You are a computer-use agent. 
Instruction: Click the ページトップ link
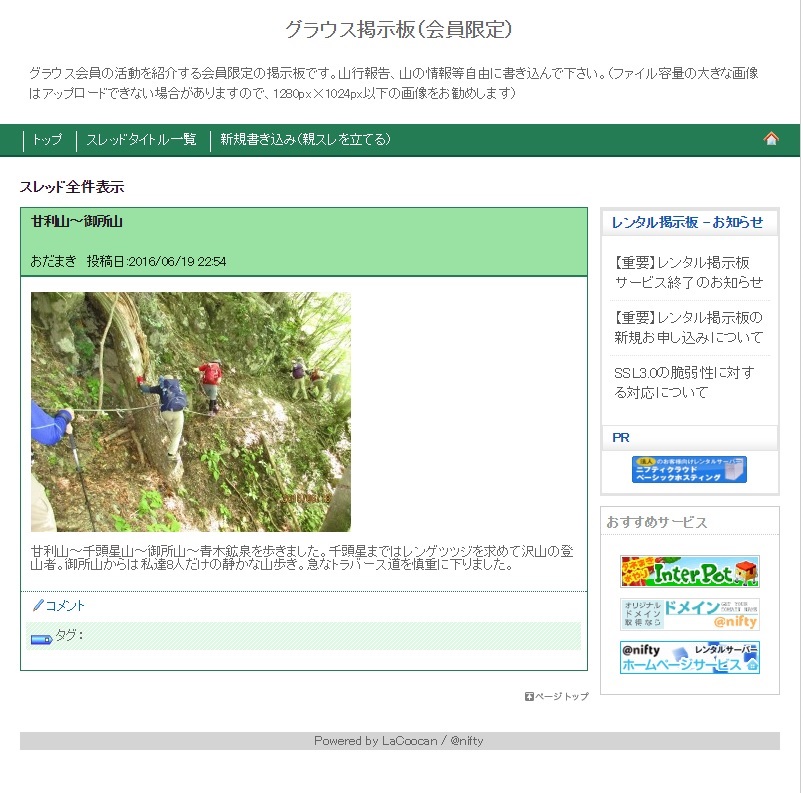tap(562, 697)
